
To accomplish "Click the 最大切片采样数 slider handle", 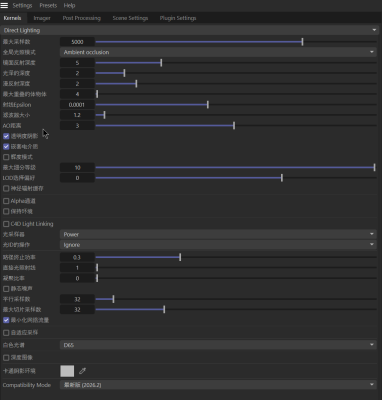I will click(x=164, y=309).
